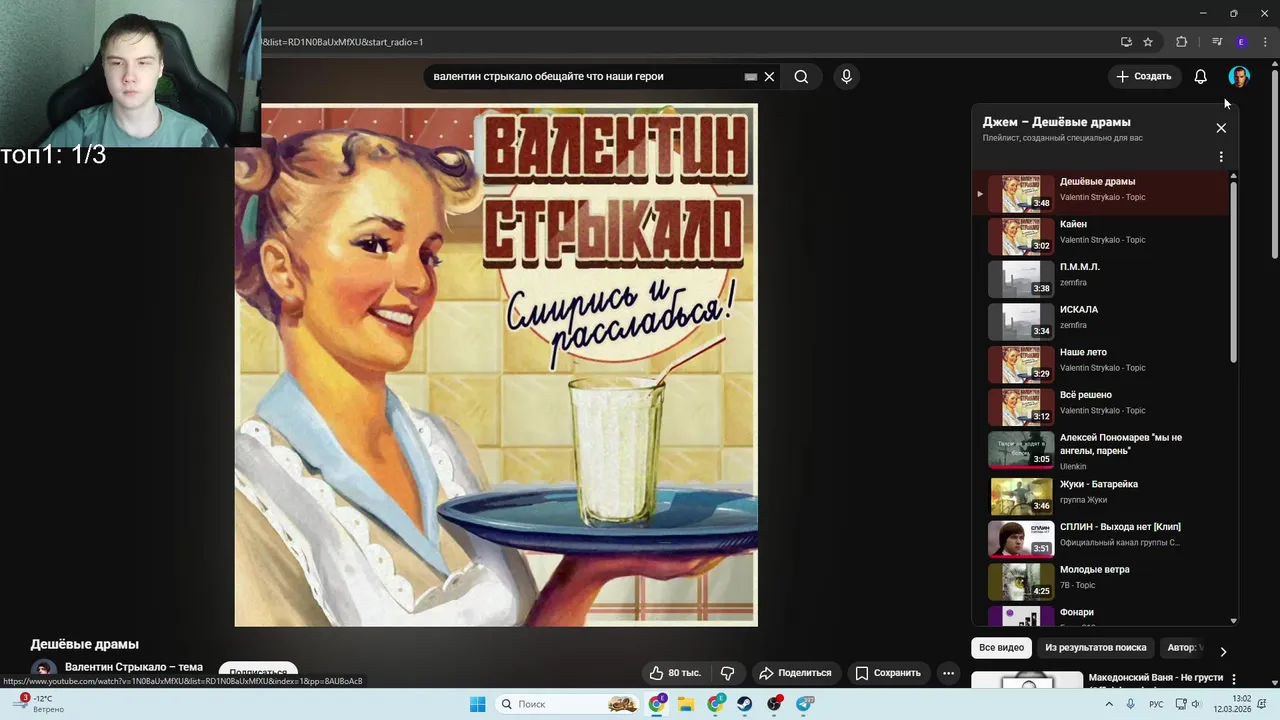This screenshot has height=720, width=1280.
Task: Open more actions next to Сохранить
Action: (x=948, y=673)
